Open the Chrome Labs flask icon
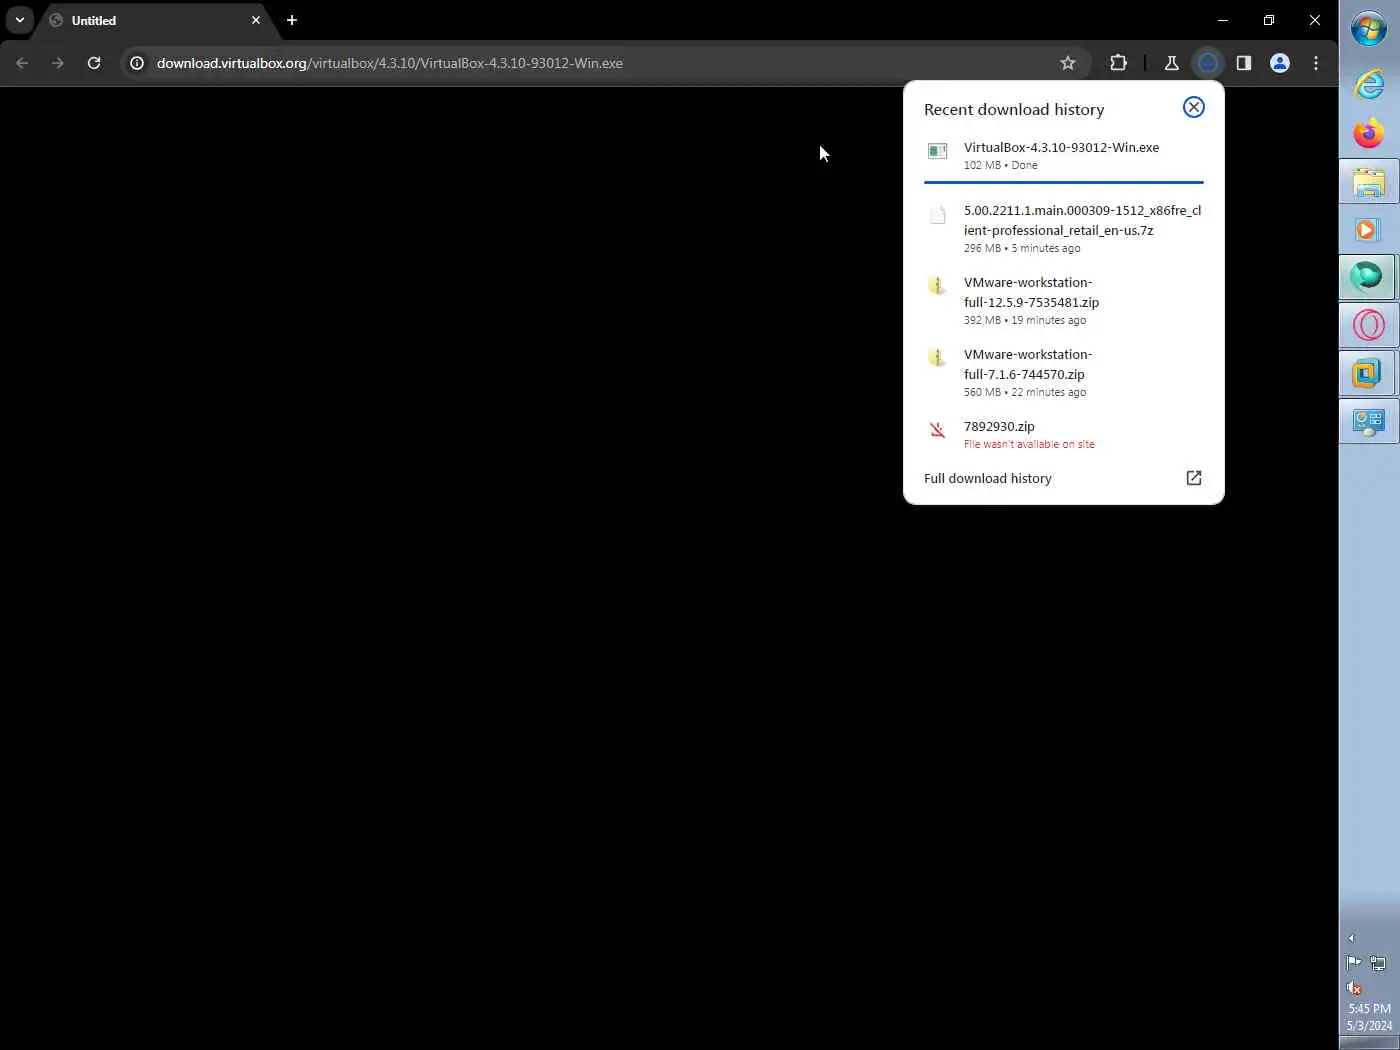Viewport: 1400px width, 1050px height. pyautogui.click(x=1171, y=63)
